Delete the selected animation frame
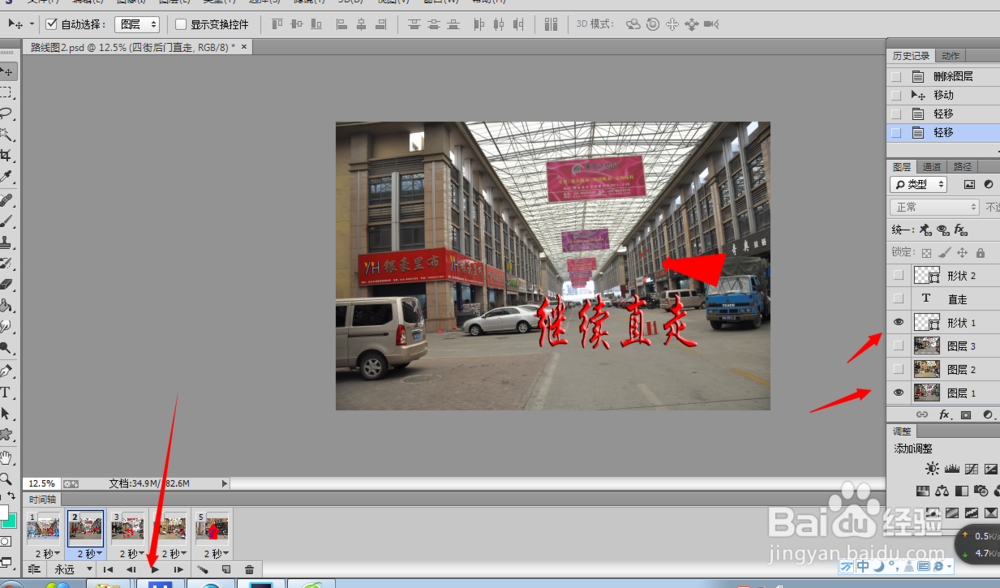Viewport: 1000px width, 588px height. coord(249,570)
